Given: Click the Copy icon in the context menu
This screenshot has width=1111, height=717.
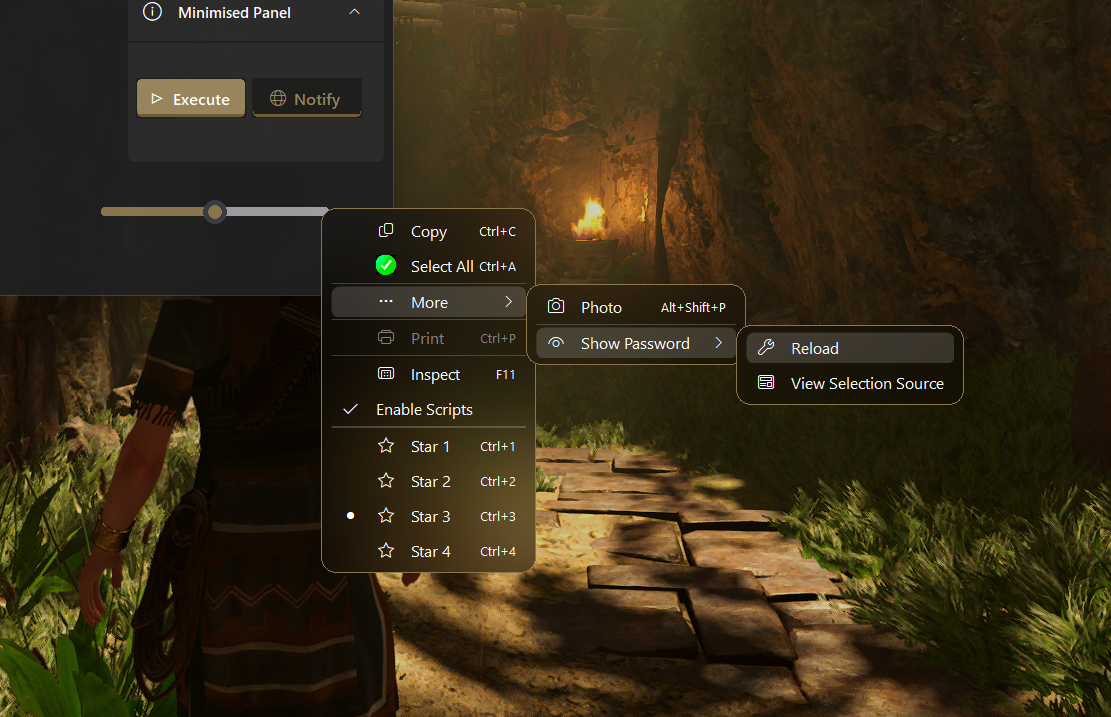Looking at the screenshot, I should click(386, 231).
